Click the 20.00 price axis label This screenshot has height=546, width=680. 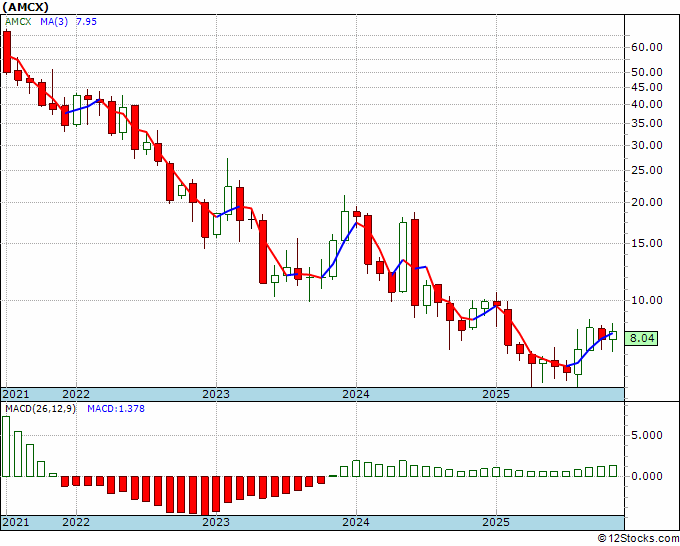coord(647,202)
